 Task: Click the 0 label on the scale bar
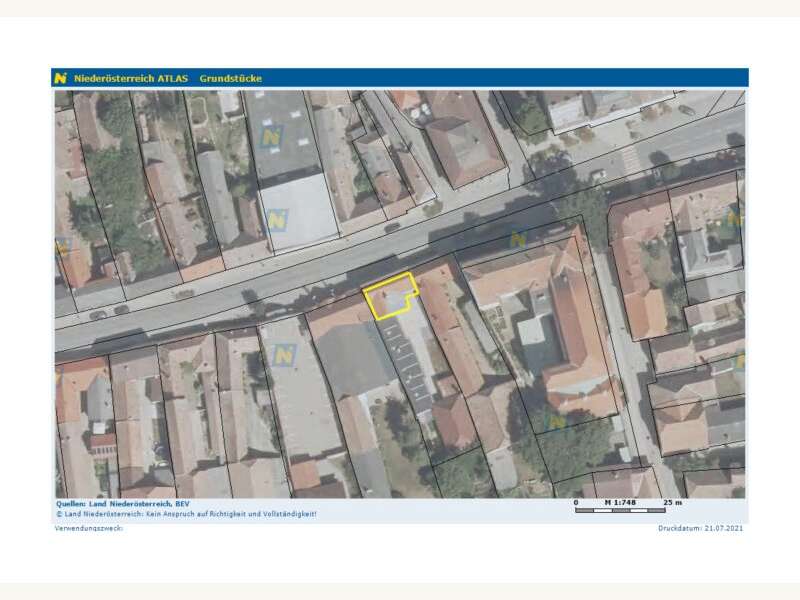(x=577, y=502)
